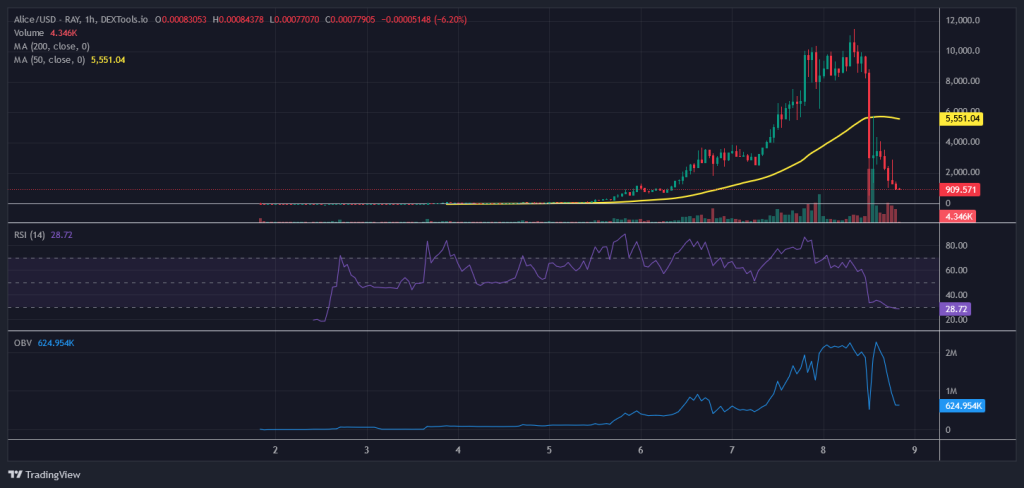Click the date 2 on time axis

275,450
